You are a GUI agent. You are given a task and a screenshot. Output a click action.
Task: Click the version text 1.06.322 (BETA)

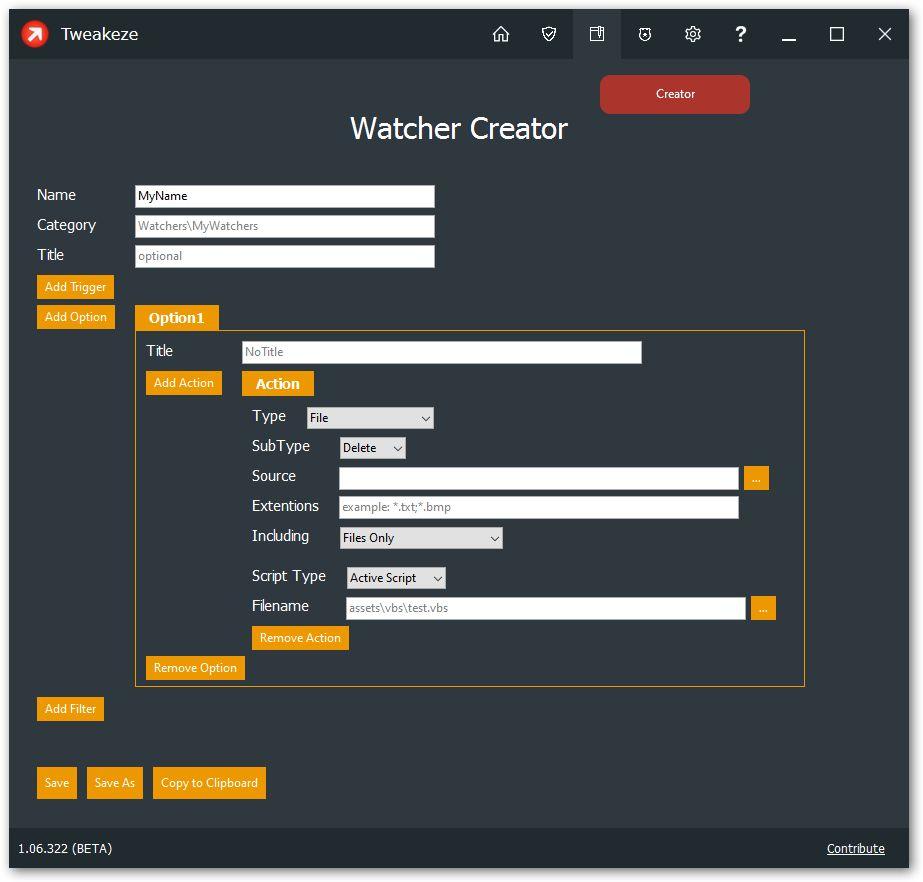click(65, 848)
